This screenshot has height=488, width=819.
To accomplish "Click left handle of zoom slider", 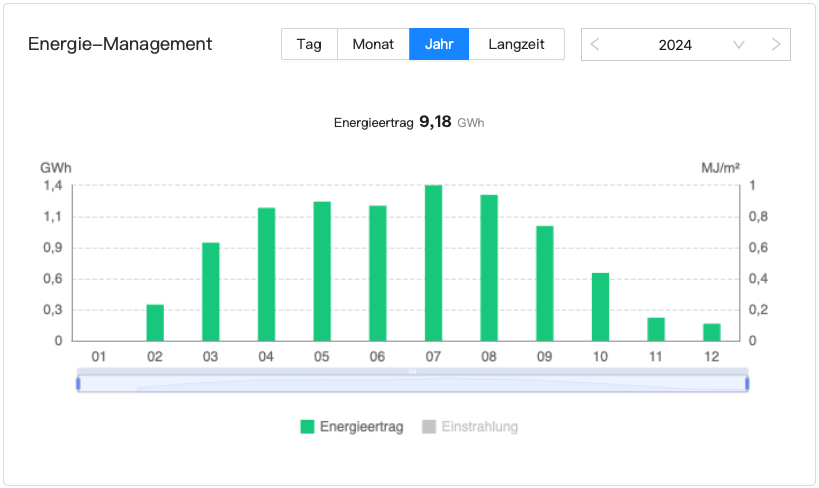I will 78,383.
